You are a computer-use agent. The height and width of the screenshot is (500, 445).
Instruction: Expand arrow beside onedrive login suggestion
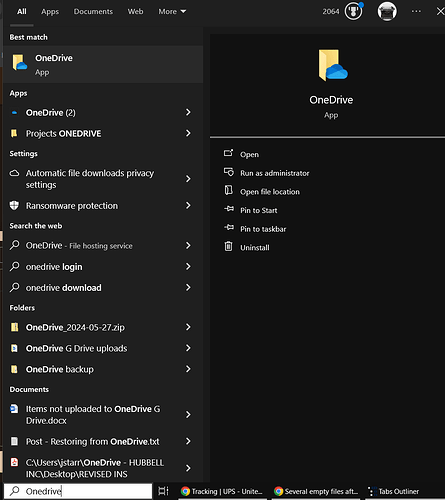tap(188, 266)
